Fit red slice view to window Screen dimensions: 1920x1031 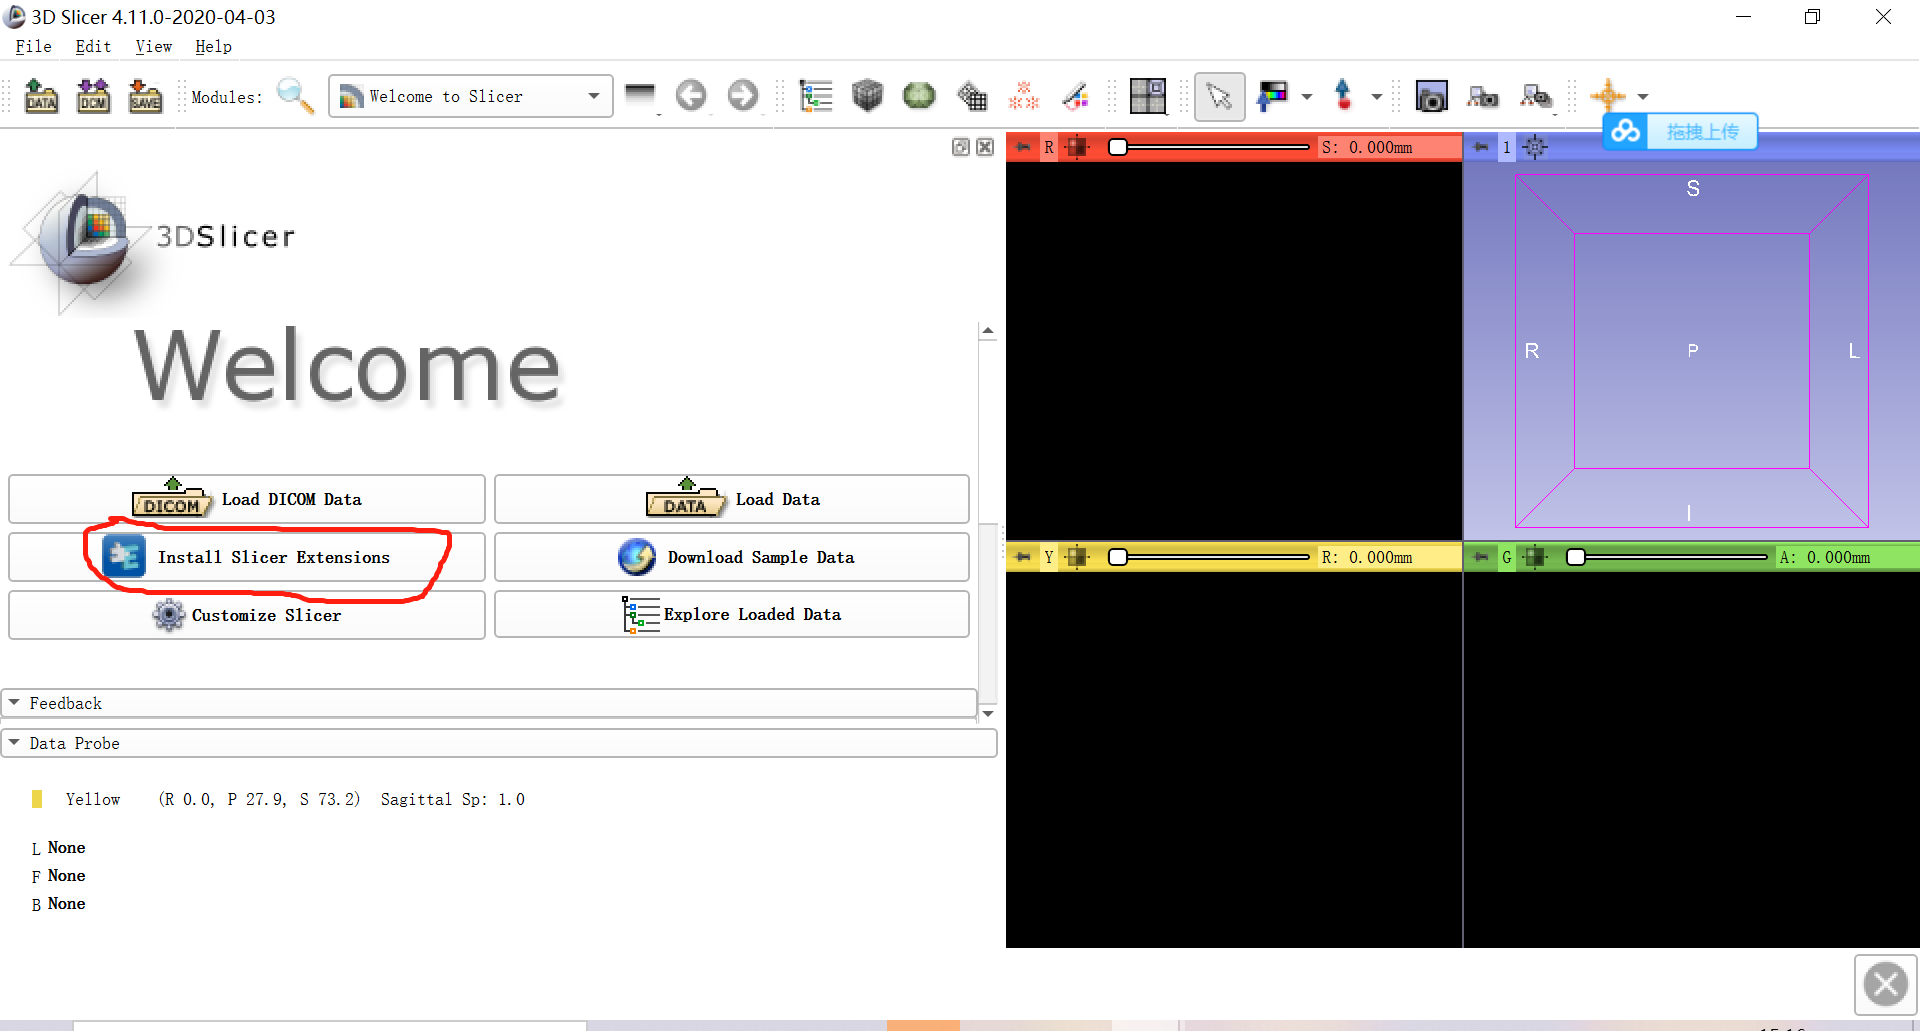click(1076, 147)
